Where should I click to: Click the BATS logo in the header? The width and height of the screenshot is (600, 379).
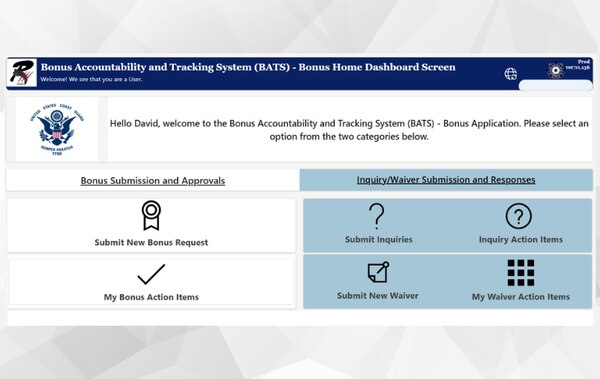click(x=22, y=73)
